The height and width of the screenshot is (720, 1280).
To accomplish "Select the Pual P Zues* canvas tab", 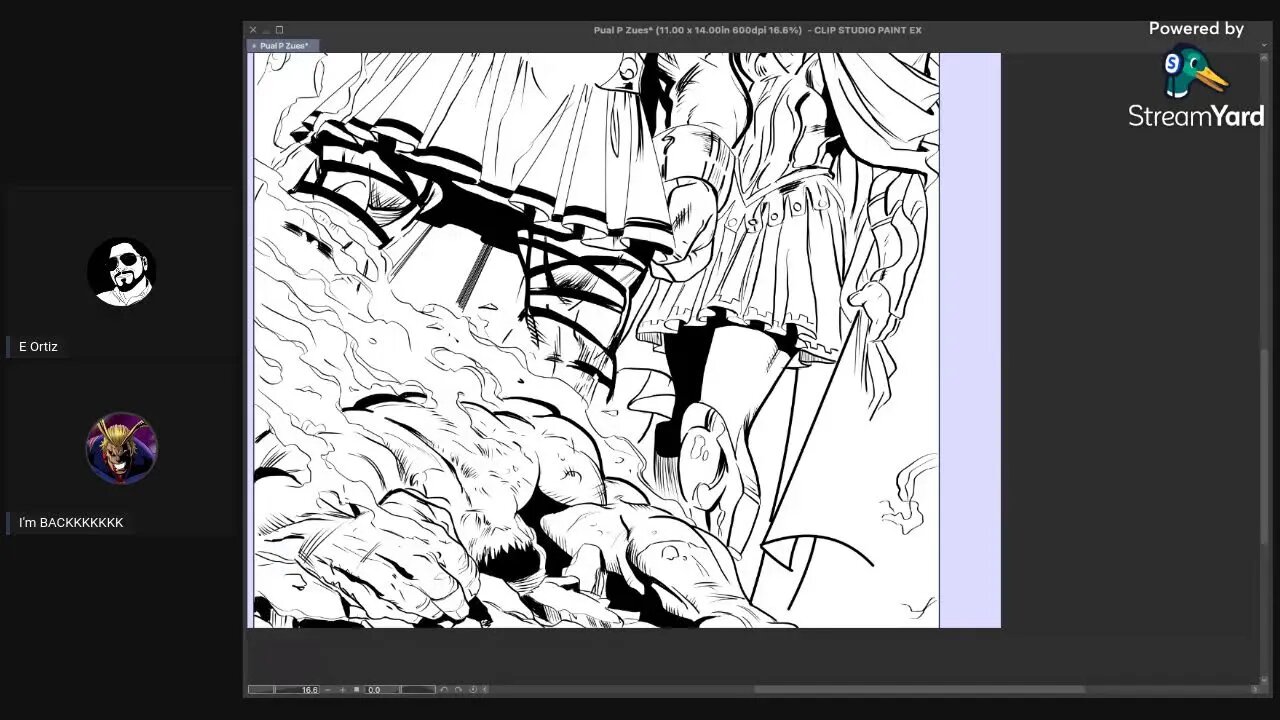I will (283, 46).
